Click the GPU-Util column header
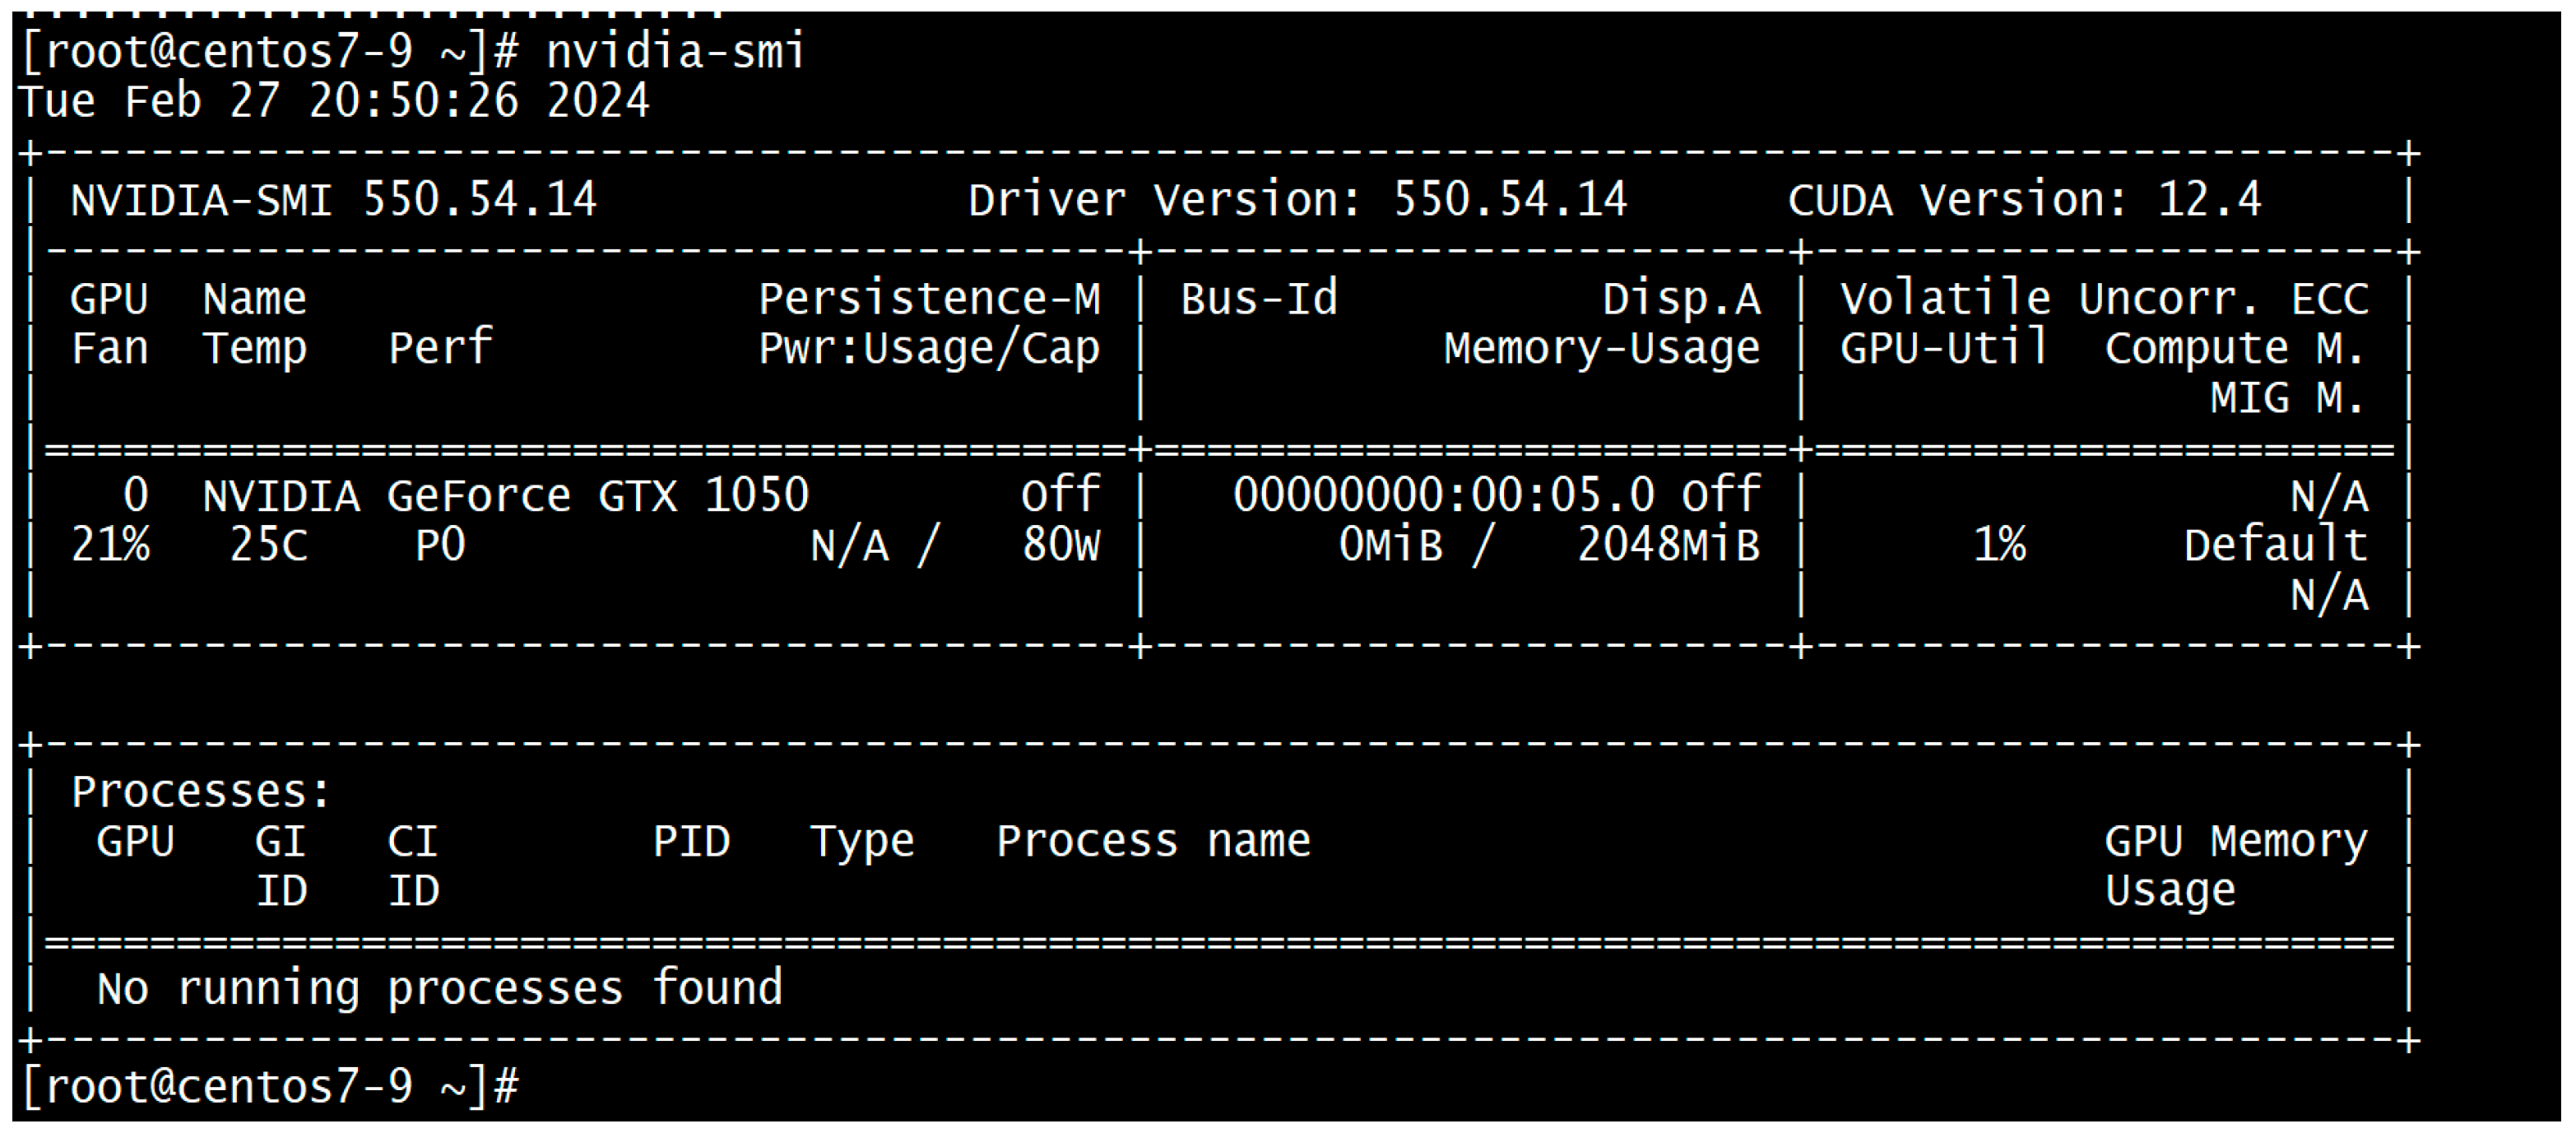The image size is (2576, 1133). (1944, 349)
